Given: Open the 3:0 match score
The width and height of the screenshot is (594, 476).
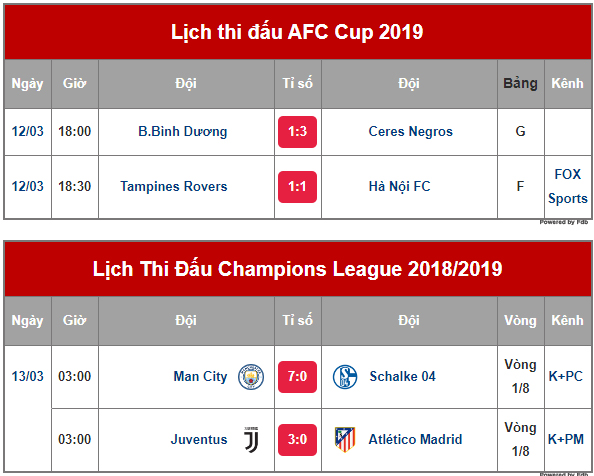Looking at the screenshot, I should [x=297, y=440].
